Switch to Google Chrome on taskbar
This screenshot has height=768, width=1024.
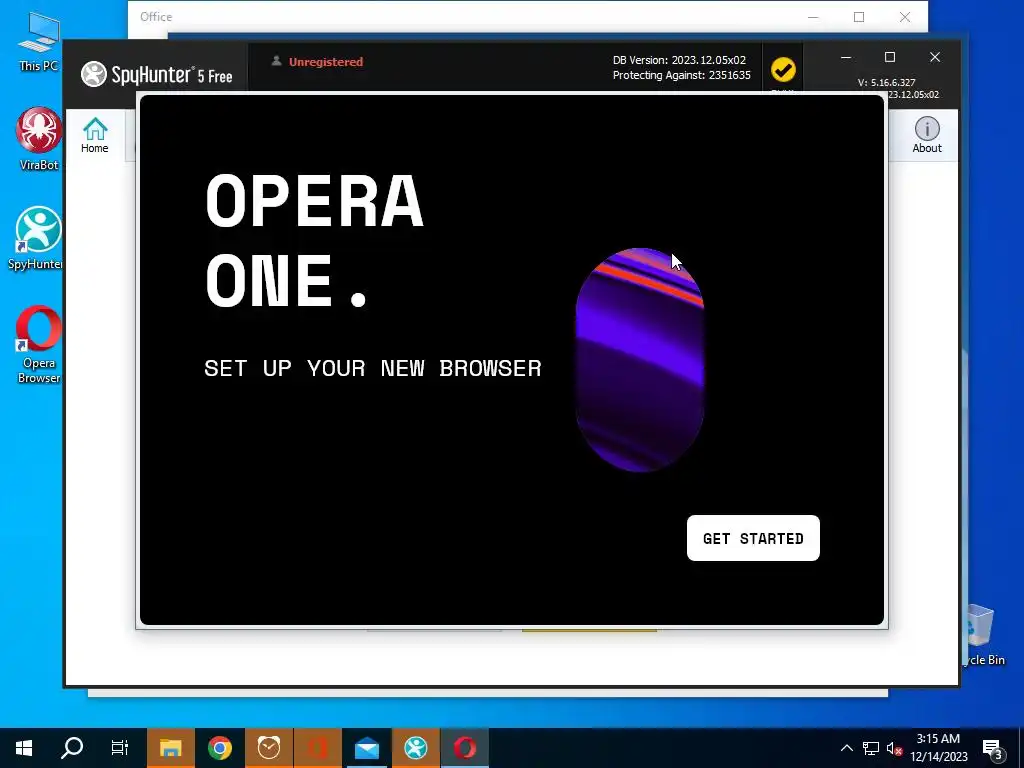click(219, 748)
